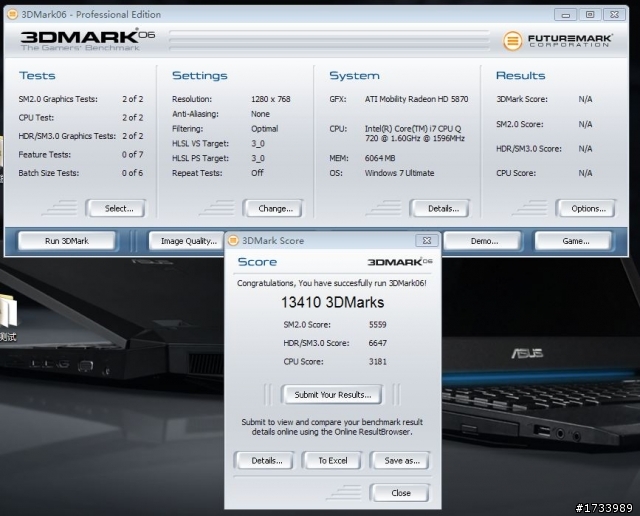Click the 'Windows 7 Ultimate' OS text
Screen dimensions: 640x516
click(x=399, y=173)
